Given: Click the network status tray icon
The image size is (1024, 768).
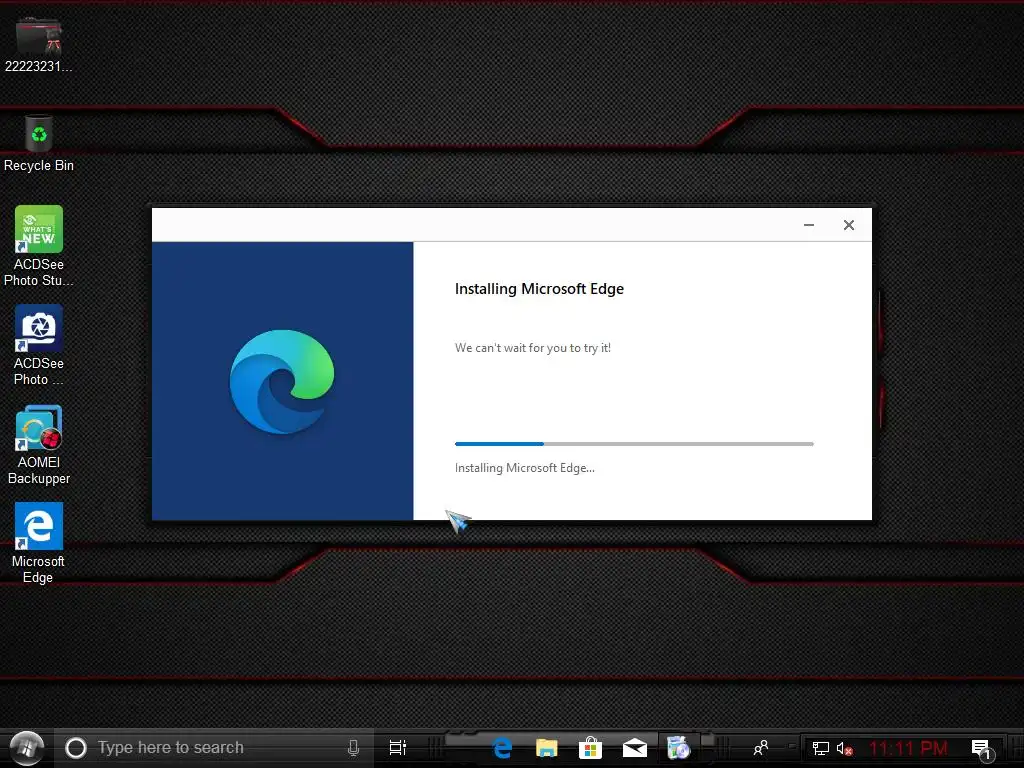Looking at the screenshot, I should pyautogui.click(x=820, y=748).
